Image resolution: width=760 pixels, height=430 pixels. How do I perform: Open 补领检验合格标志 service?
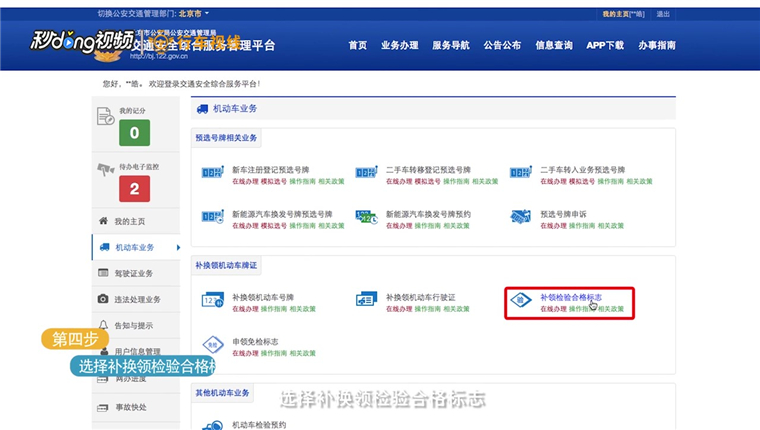tap(571, 297)
